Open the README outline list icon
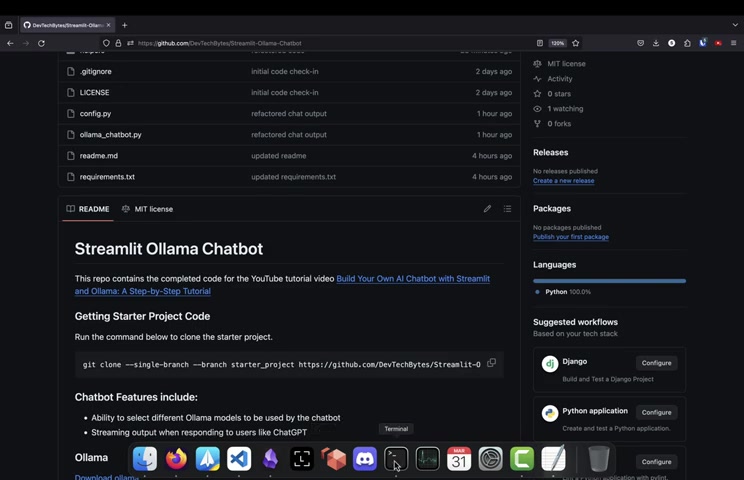The height and width of the screenshot is (480, 744). point(507,209)
